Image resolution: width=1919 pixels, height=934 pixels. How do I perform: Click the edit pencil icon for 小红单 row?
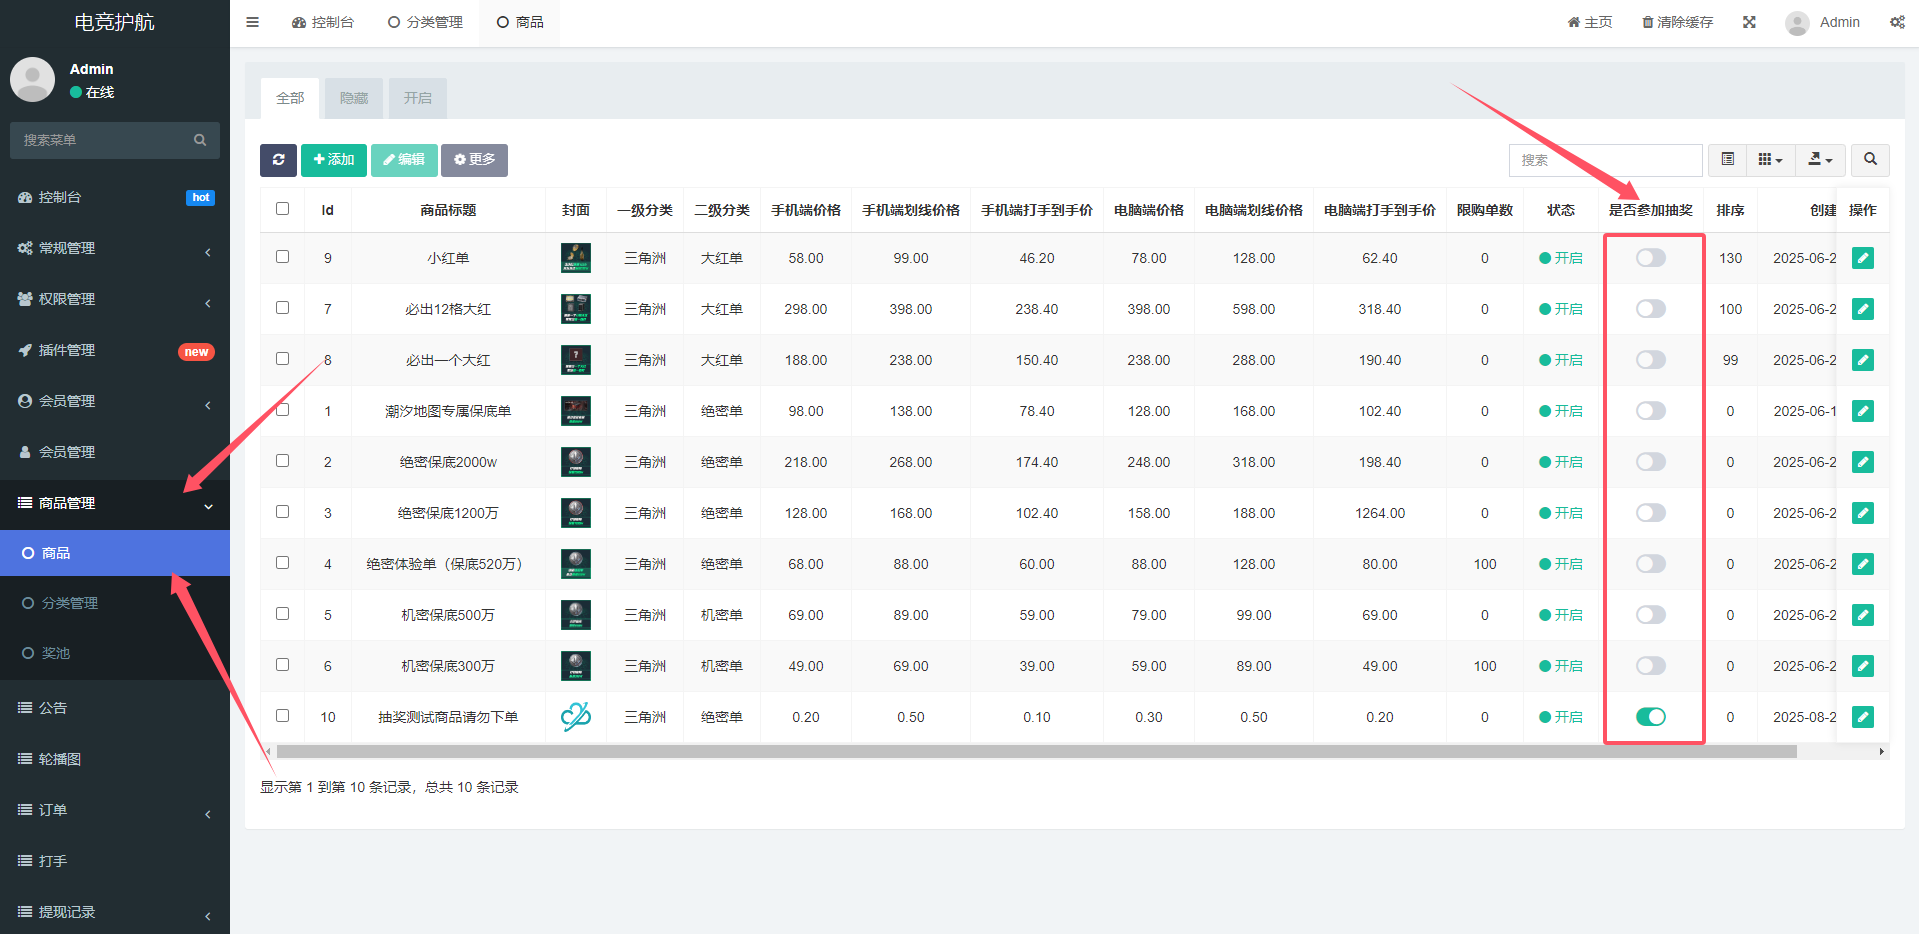point(1862,258)
